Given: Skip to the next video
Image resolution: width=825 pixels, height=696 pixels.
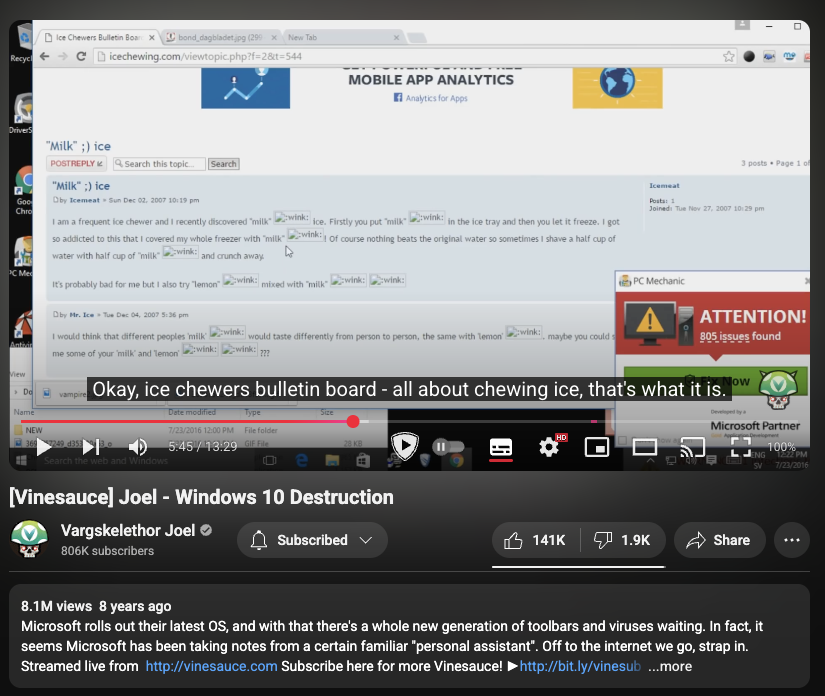Looking at the screenshot, I should [x=91, y=447].
